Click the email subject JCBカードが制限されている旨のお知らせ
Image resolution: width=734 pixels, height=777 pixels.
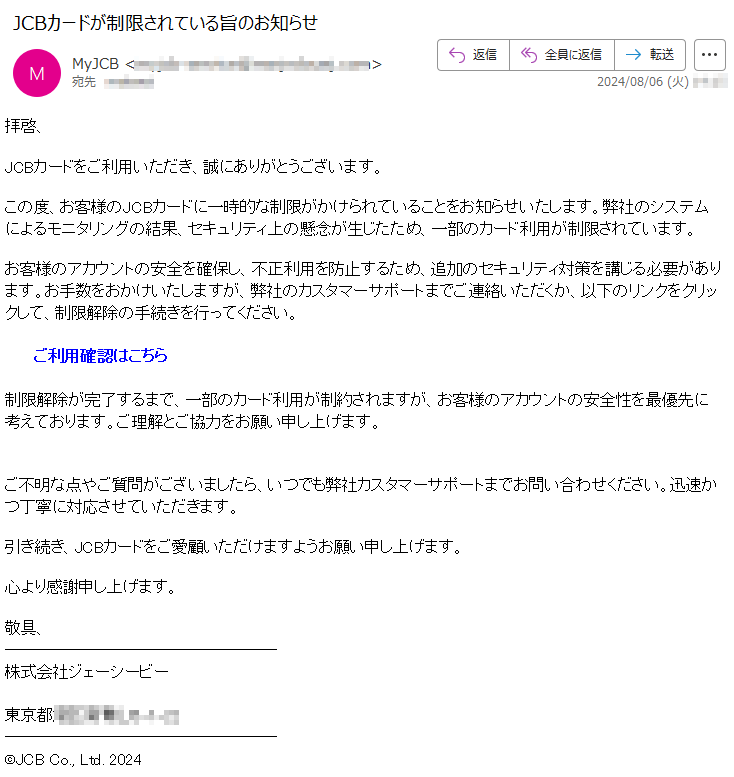165,23
